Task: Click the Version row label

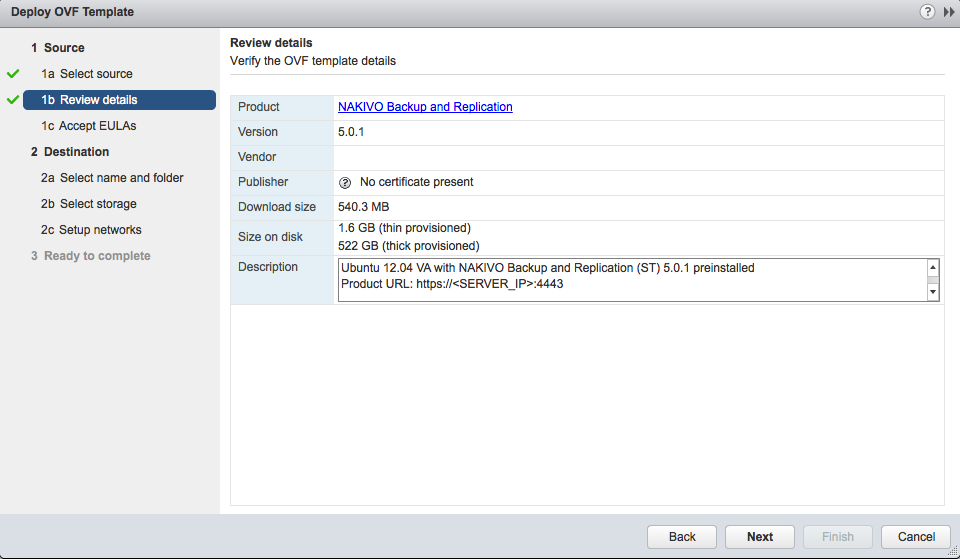Action: click(x=258, y=132)
